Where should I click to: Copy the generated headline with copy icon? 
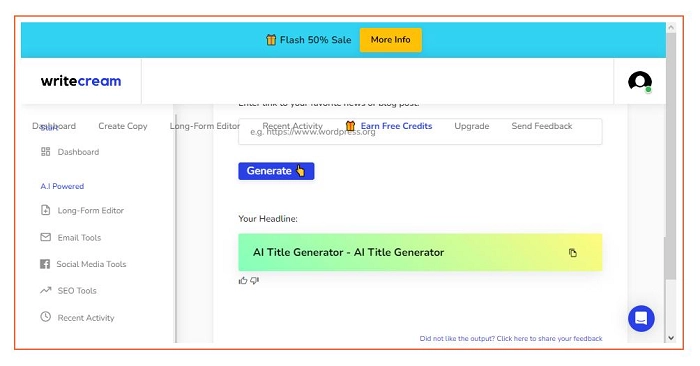tap(572, 253)
